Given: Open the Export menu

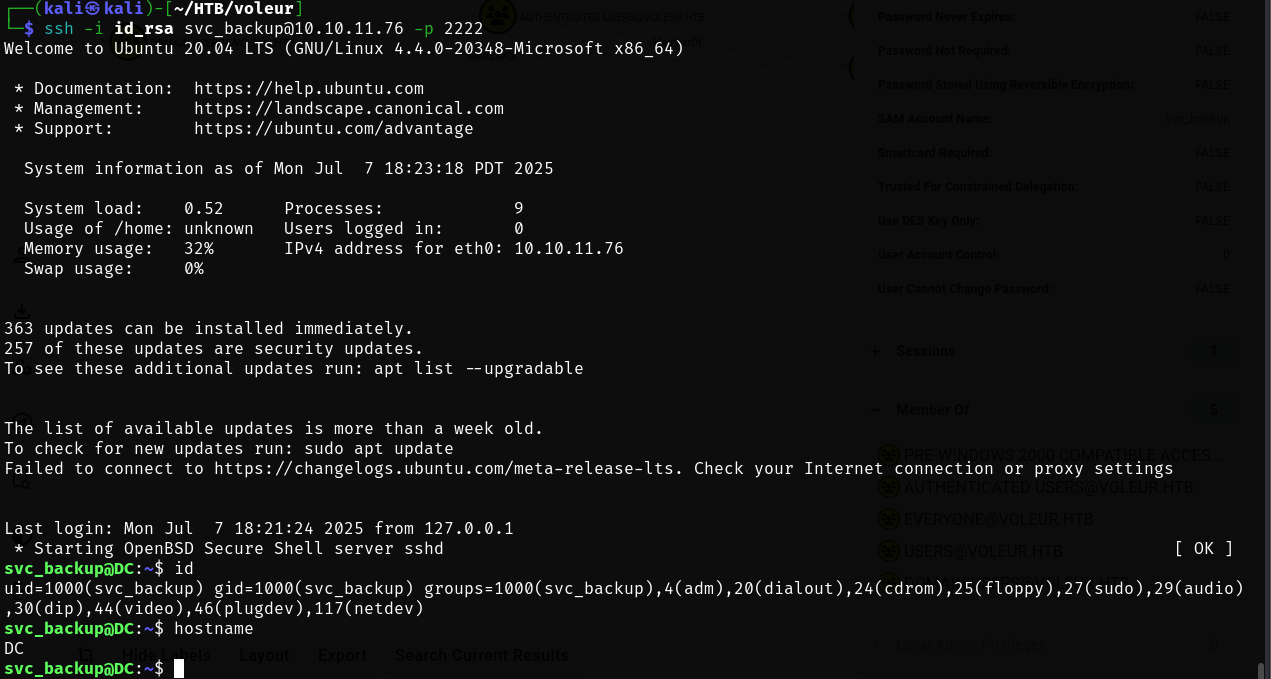Looking at the screenshot, I should tap(342, 655).
